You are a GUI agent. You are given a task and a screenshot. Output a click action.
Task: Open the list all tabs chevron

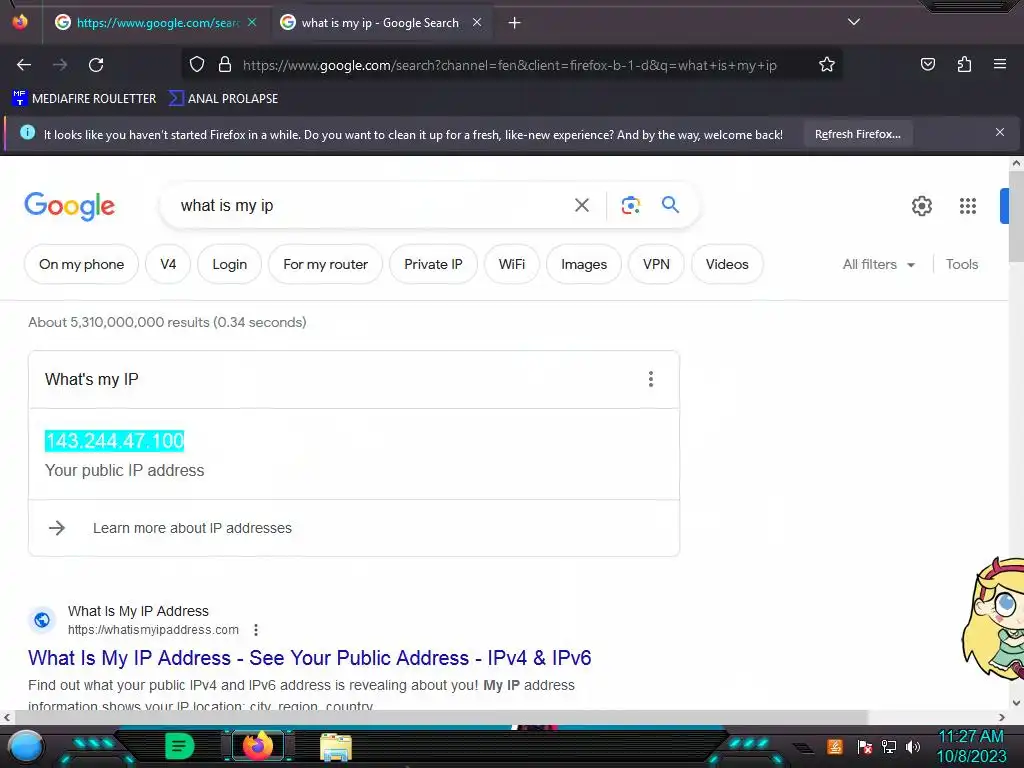pyautogui.click(x=854, y=22)
